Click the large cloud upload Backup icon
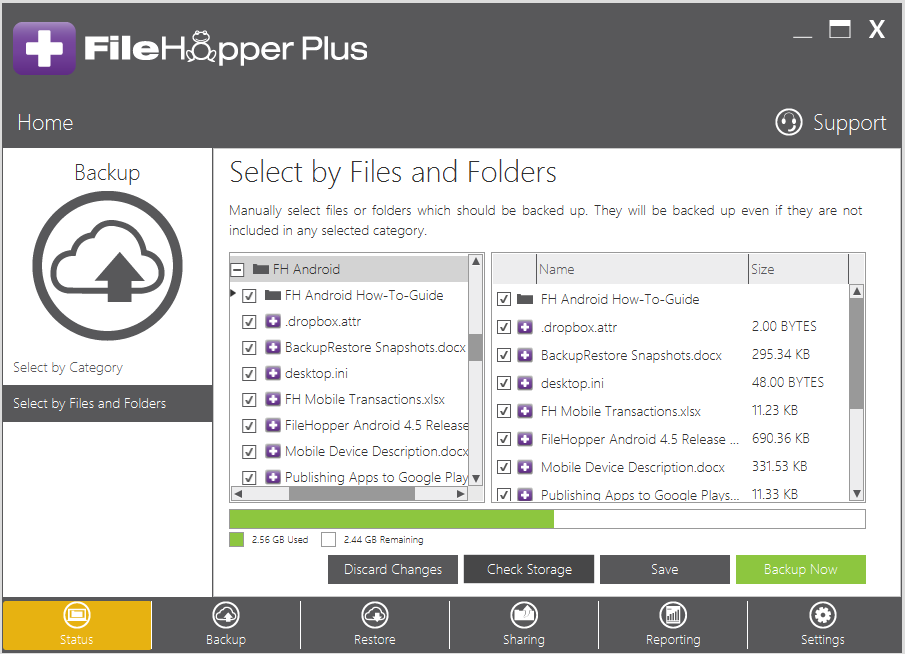The height and width of the screenshot is (654, 905). point(107,266)
